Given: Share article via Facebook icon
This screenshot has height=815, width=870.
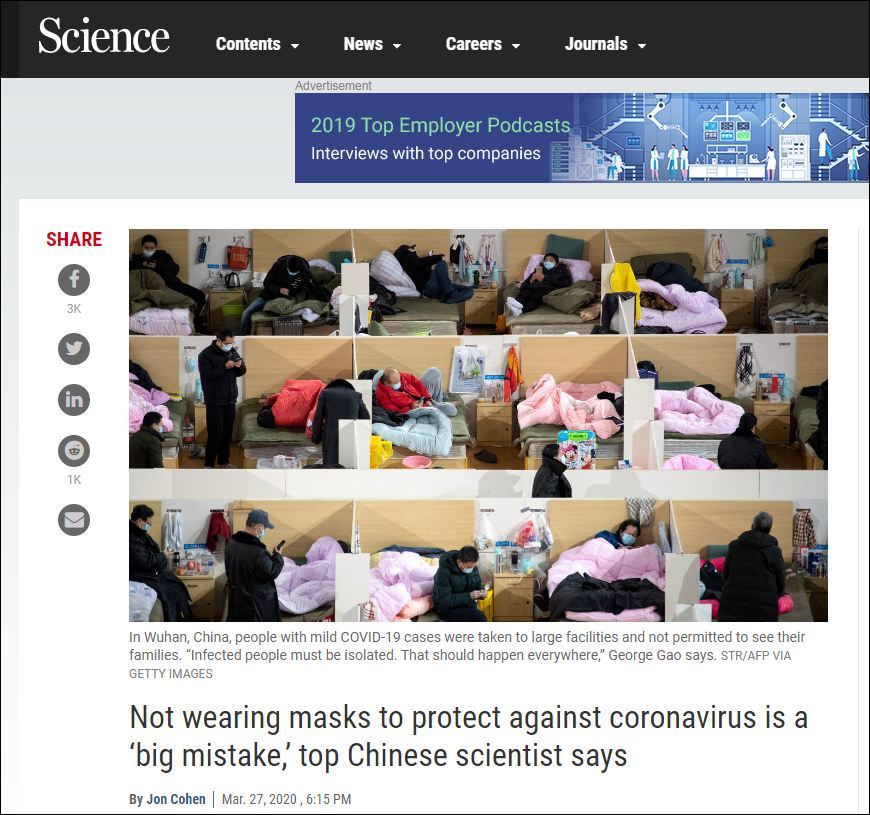Looking at the screenshot, I should pos(74,280).
